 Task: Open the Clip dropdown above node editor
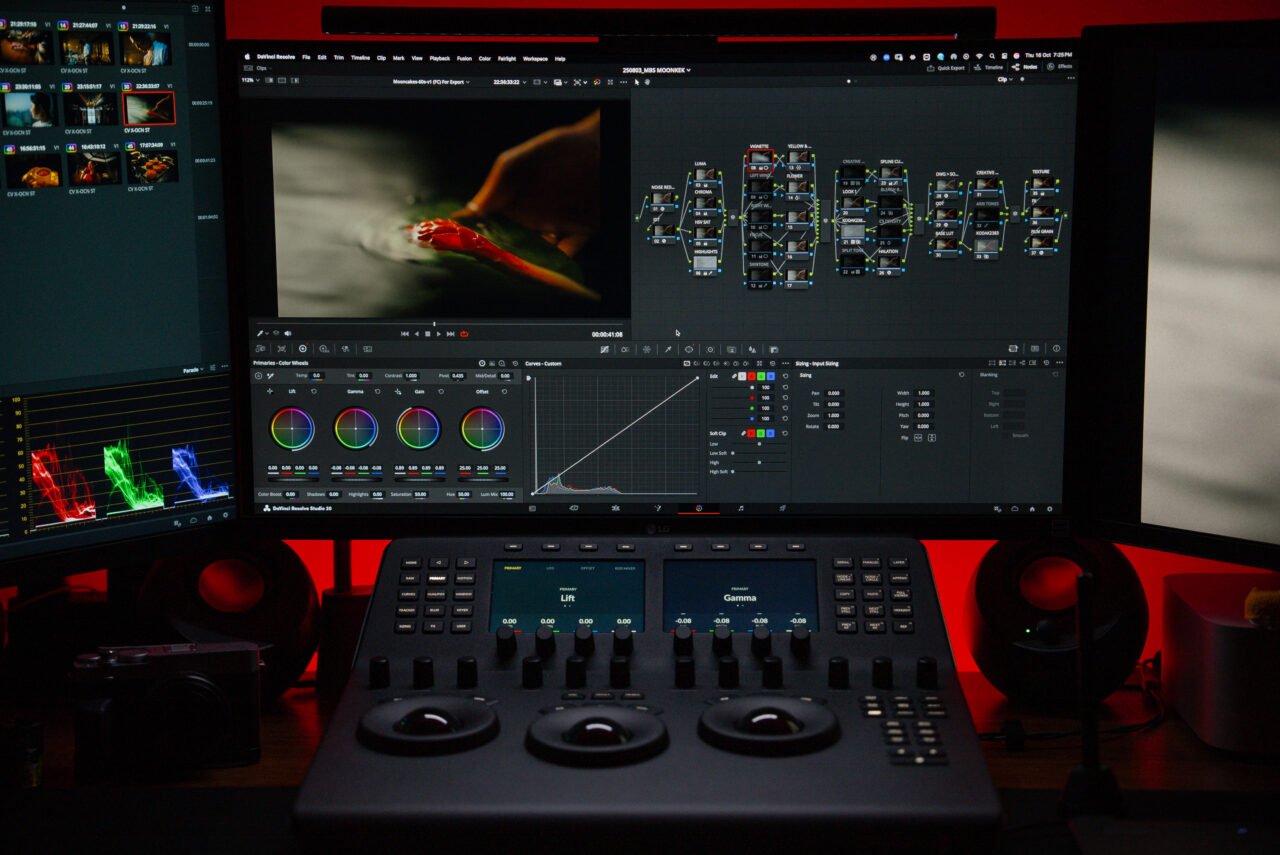pos(1003,79)
